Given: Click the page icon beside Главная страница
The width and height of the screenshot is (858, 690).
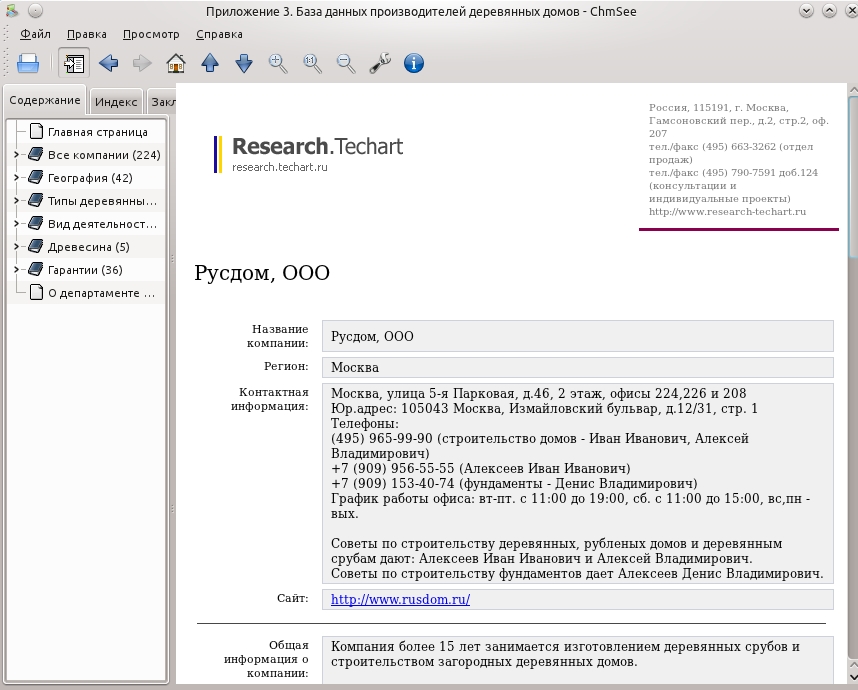Looking at the screenshot, I should 36,131.
